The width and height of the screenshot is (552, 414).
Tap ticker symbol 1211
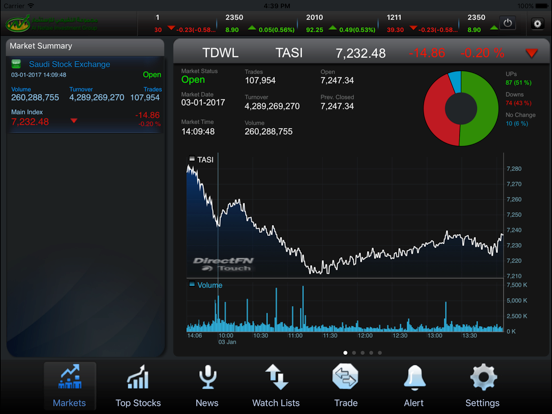[x=394, y=17]
